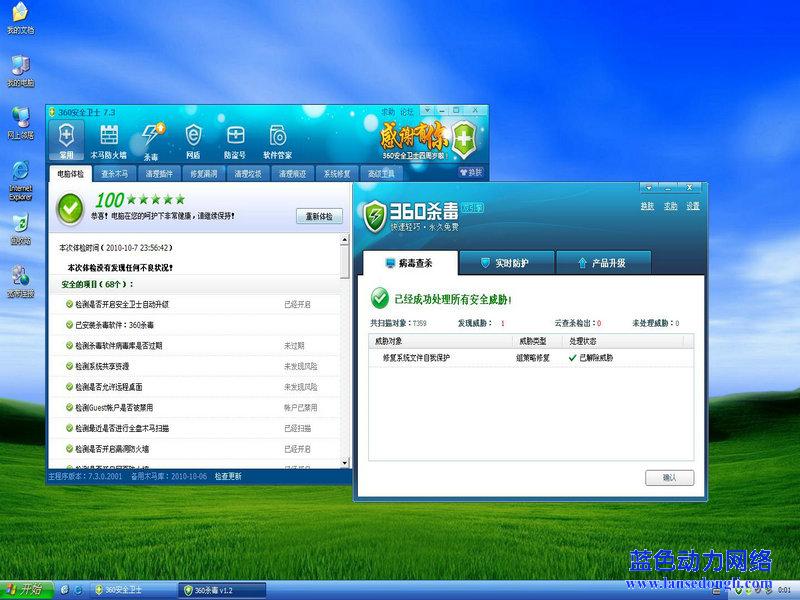Open 软件管家 software manager icon
The image size is (800, 600).
pos(277,140)
